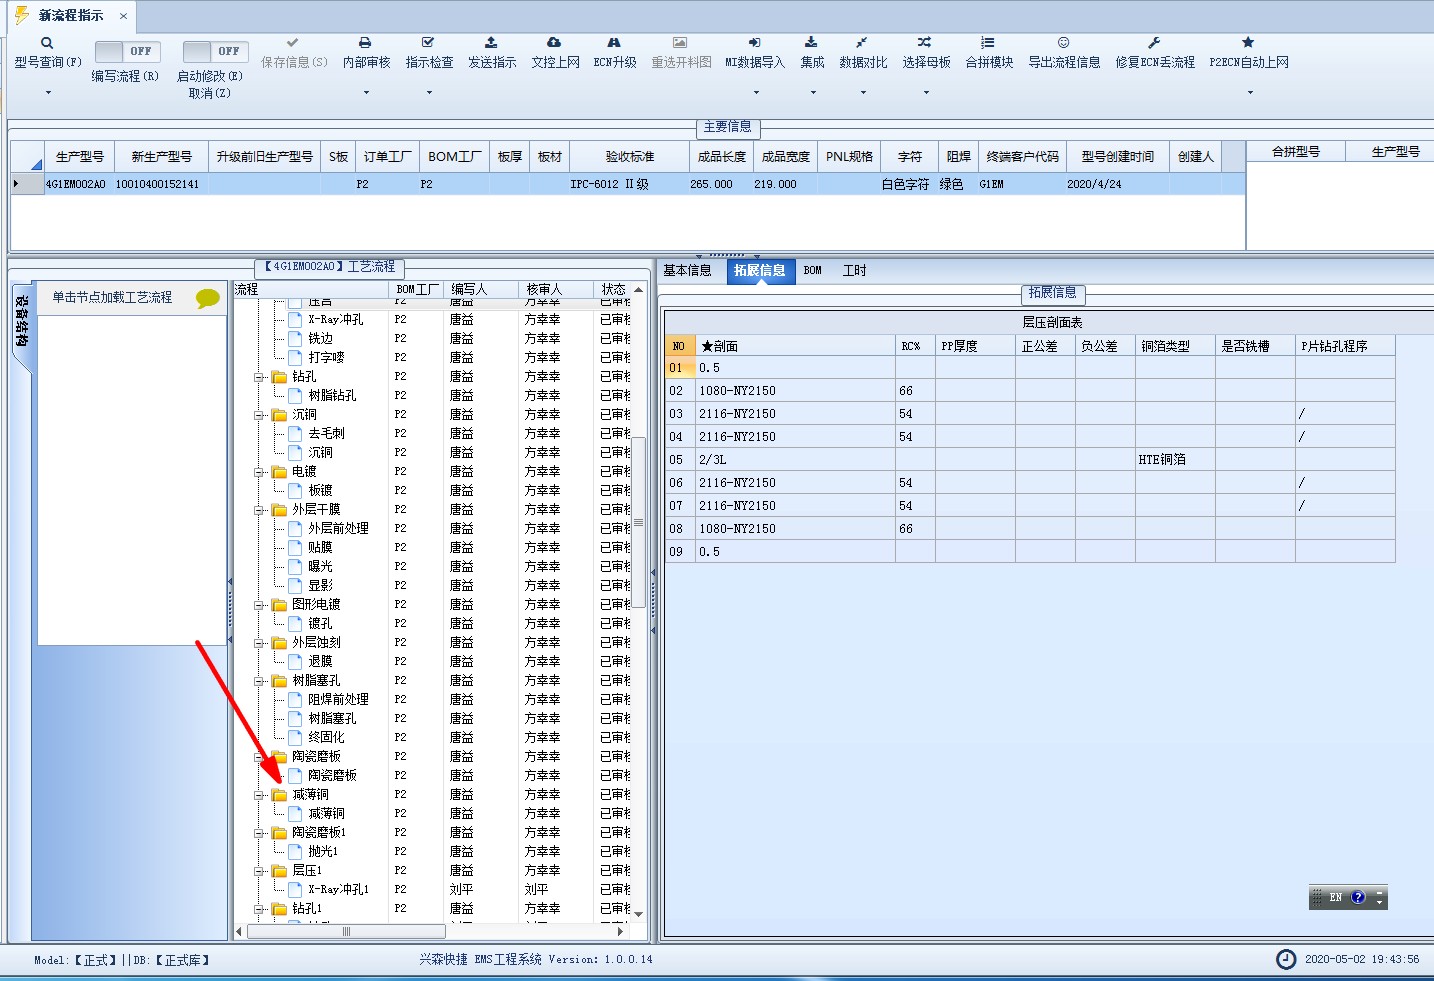Toggle the 启动修改 OFF switch
This screenshot has height=981, width=1434.
click(x=216, y=51)
